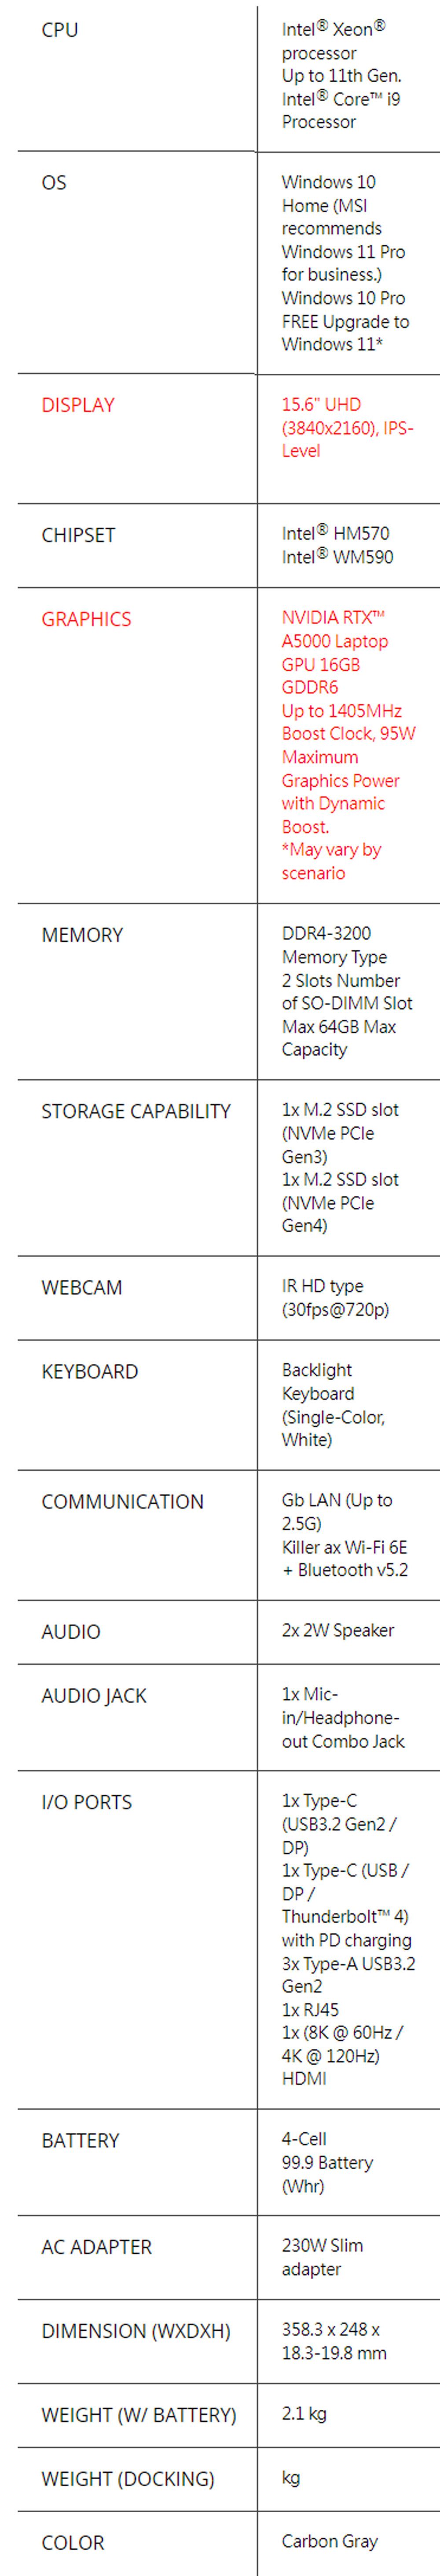Click the CPU row label
This screenshot has width=440, height=2576.
pyautogui.click(x=60, y=30)
